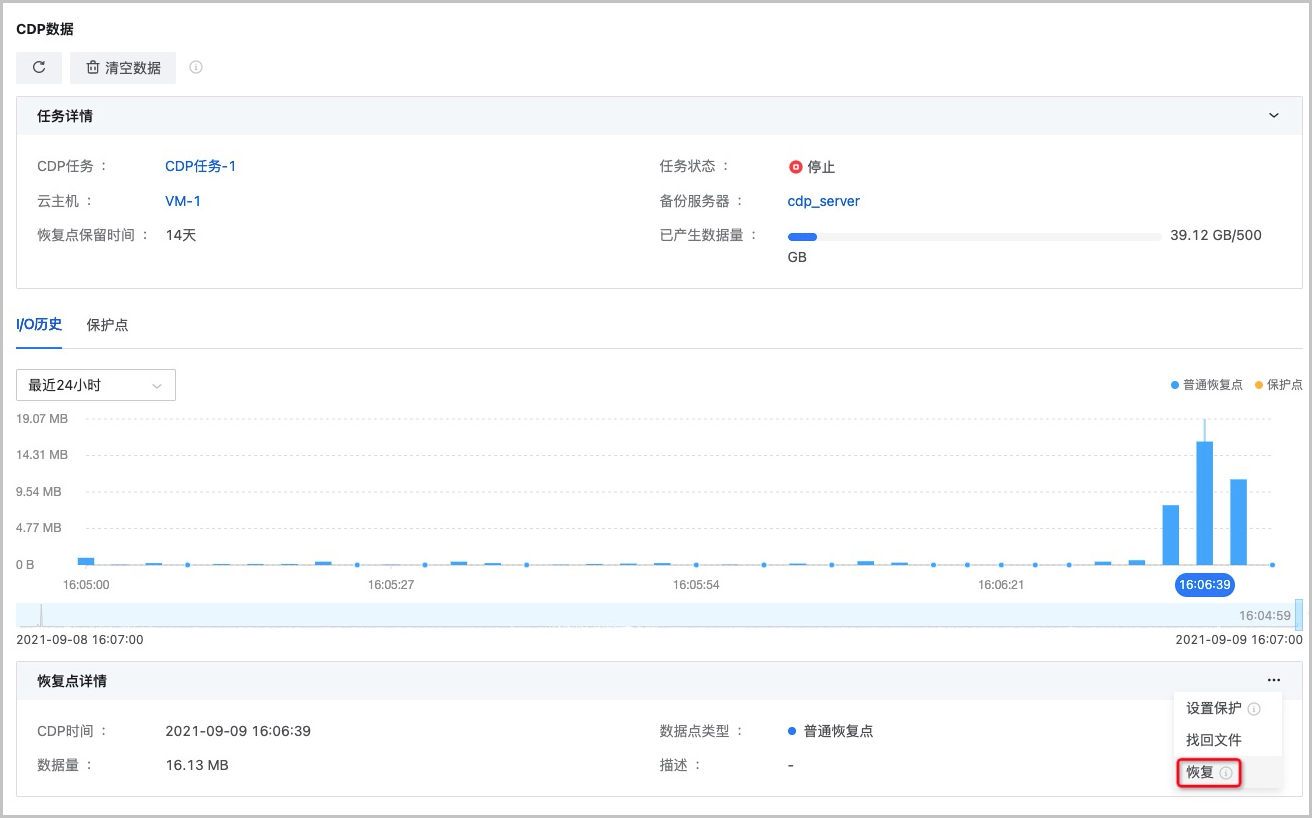Screen dimensions: 1312x818
Task: Click the timeline range slider right handle
Action: coord(1299,614)
